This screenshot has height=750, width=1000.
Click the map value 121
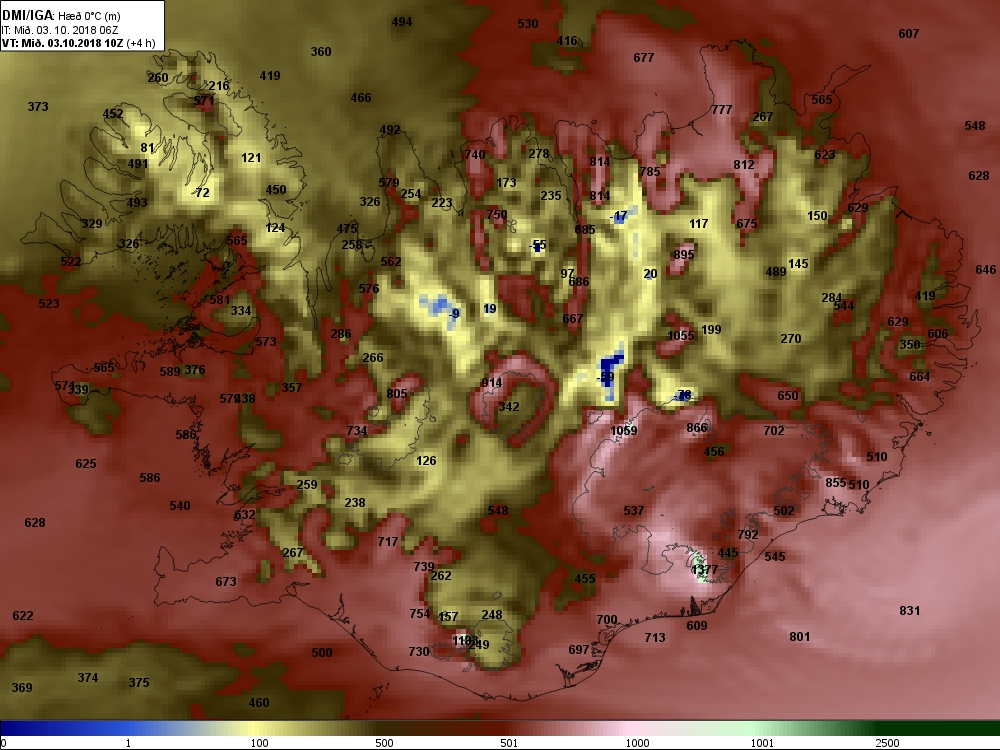click(x=251, y=158)
